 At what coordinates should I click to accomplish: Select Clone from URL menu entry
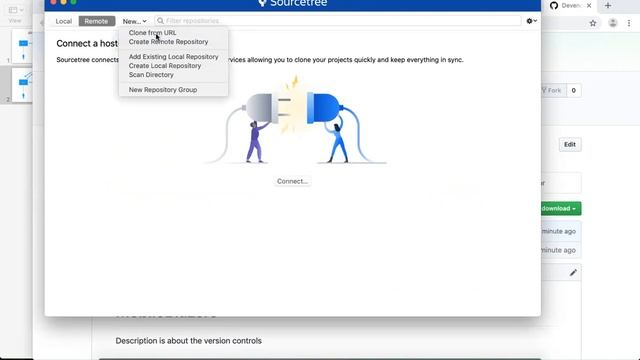click(152, 33)
